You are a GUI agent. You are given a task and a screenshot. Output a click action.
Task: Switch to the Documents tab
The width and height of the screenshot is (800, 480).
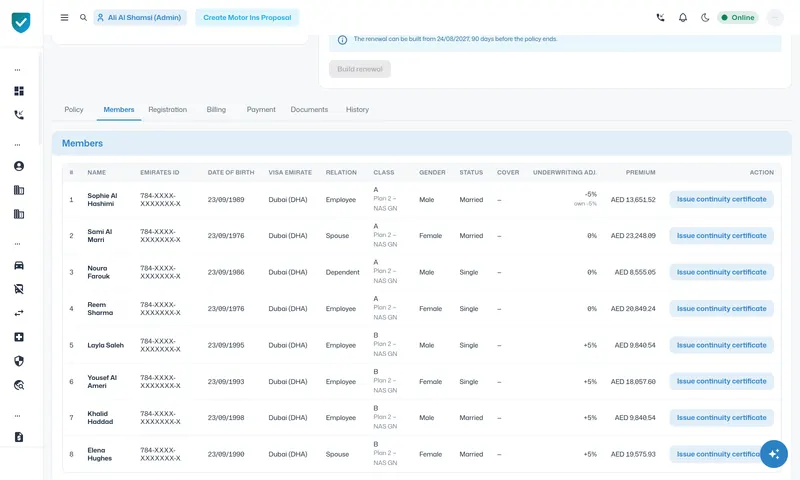(x=309, y=110)
